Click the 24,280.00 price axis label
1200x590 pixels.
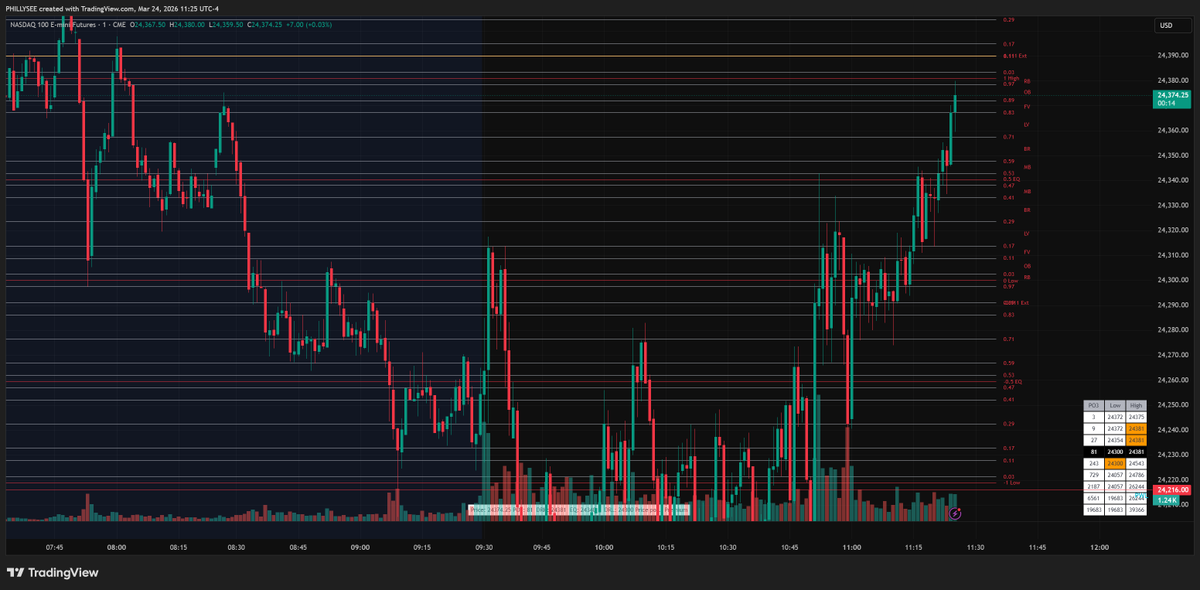tap(1171, 330)
